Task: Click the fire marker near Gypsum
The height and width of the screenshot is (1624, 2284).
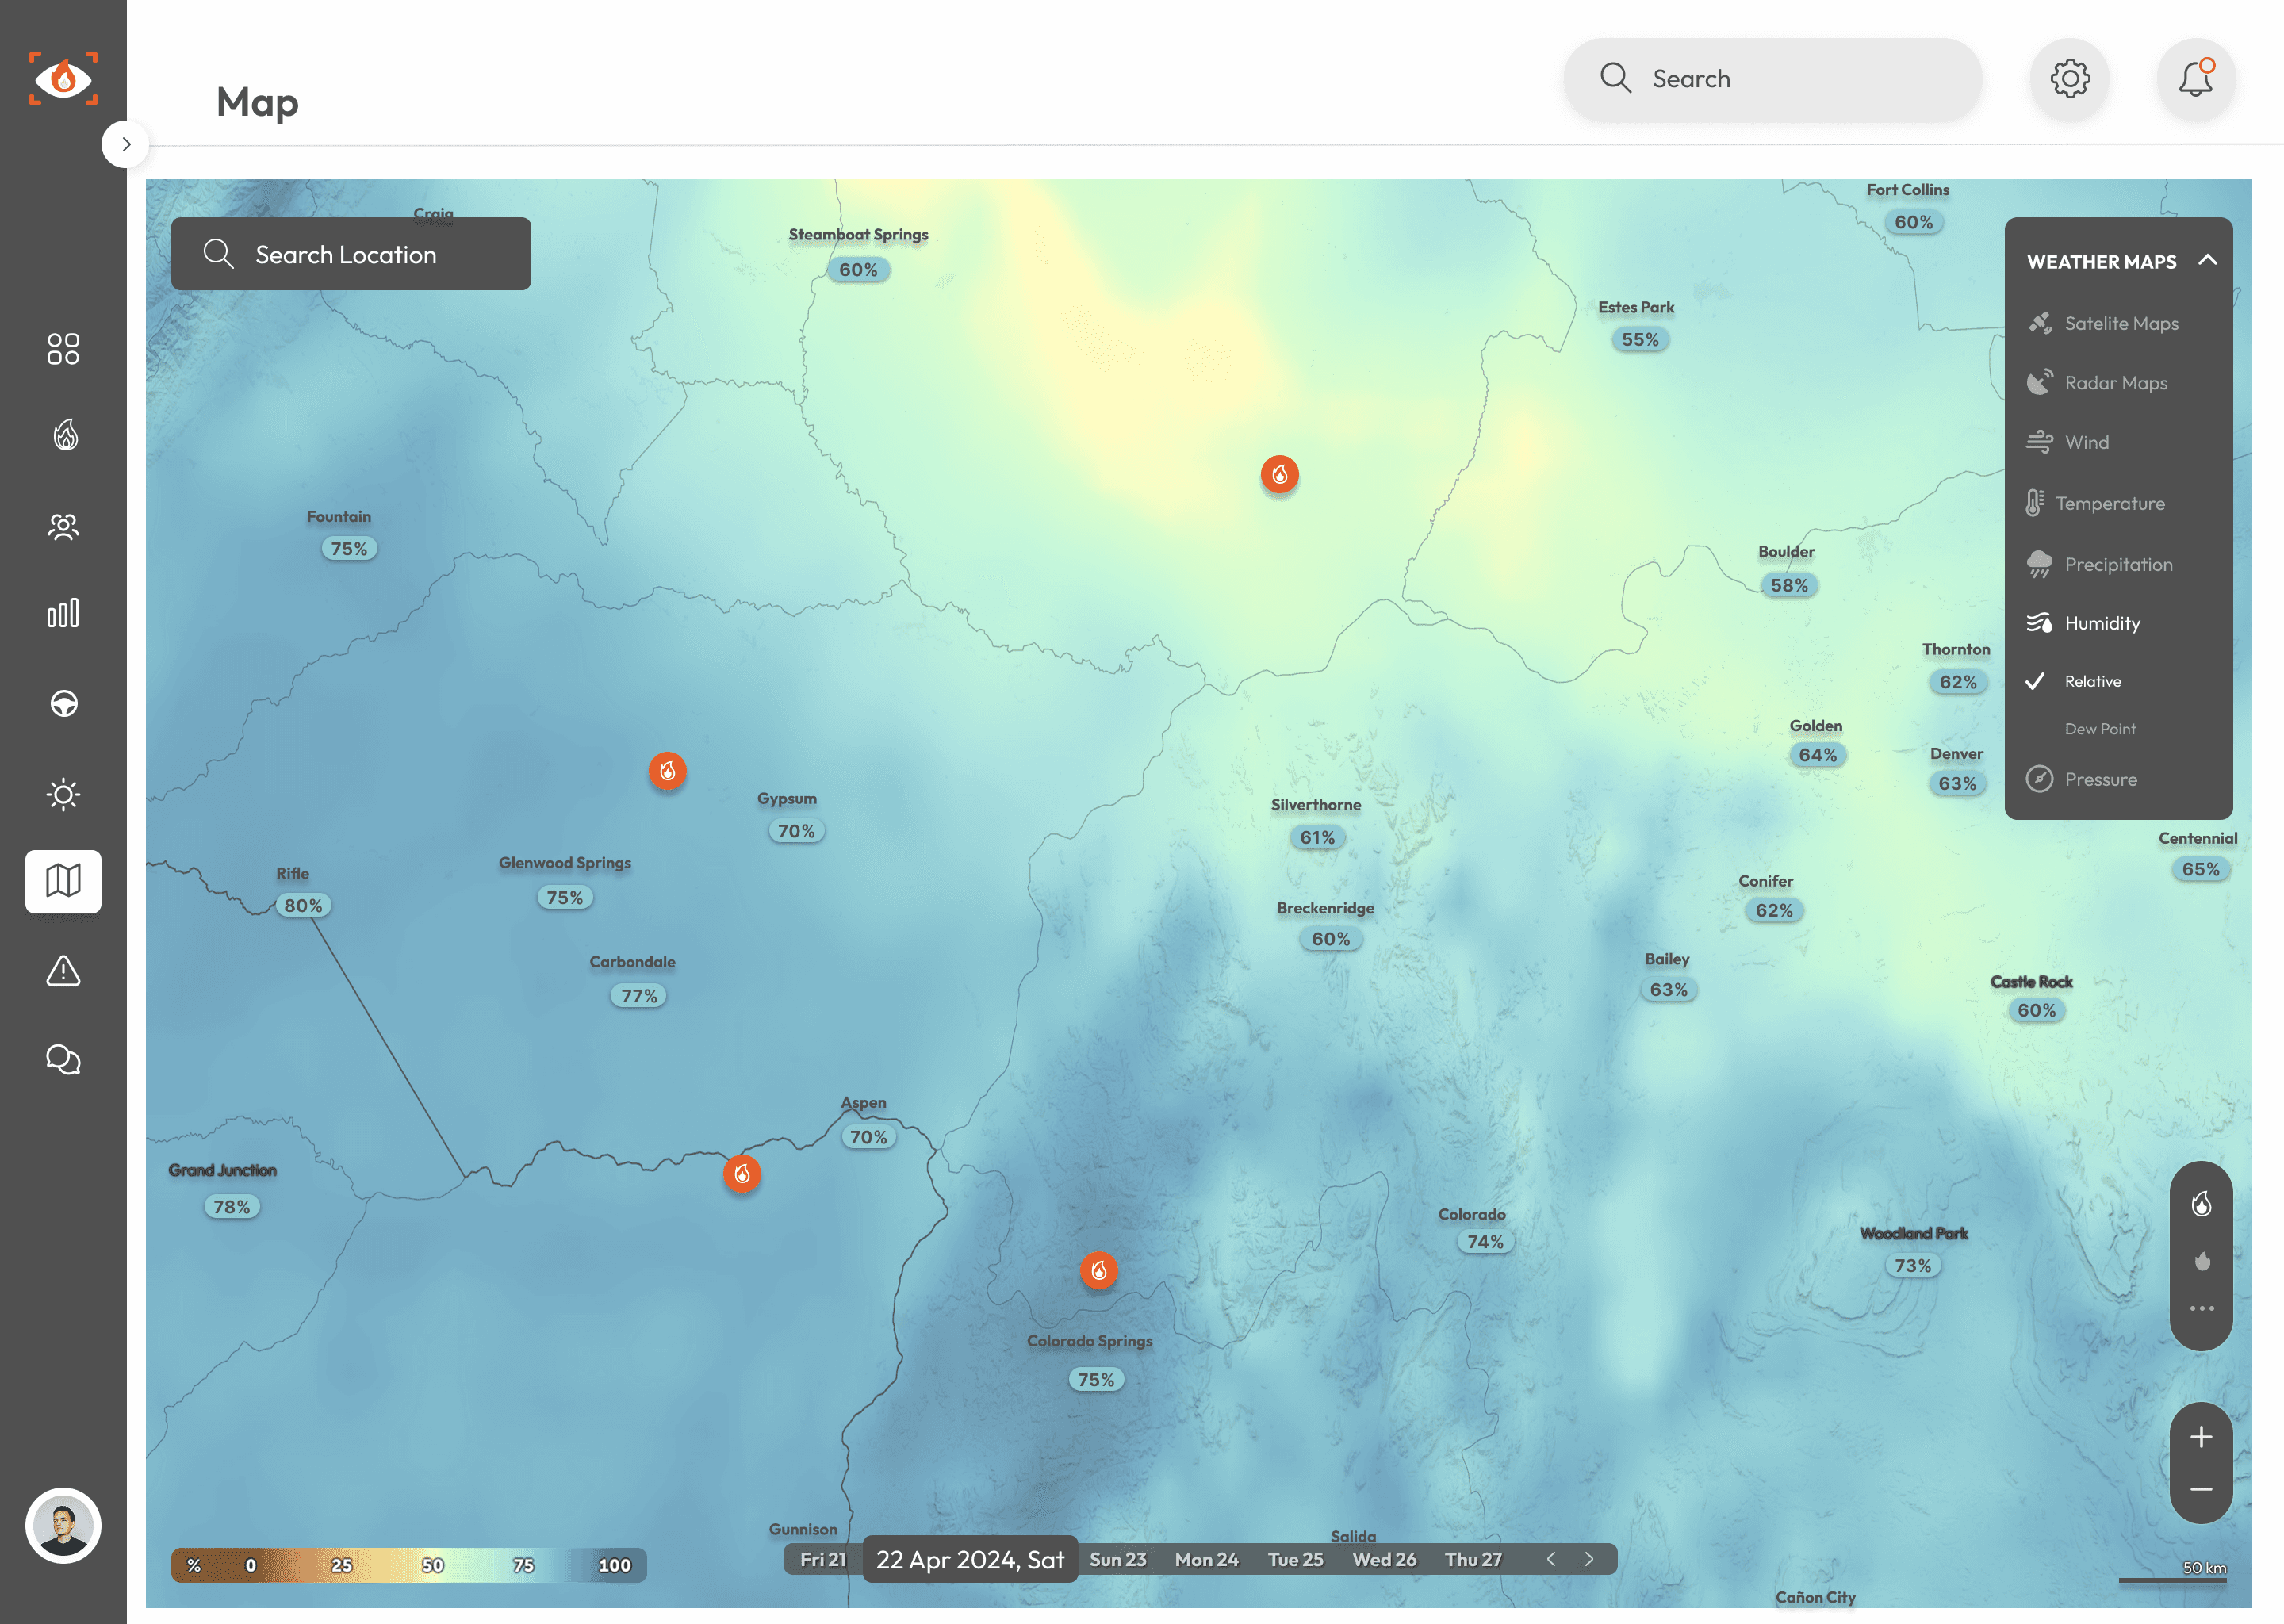Action: tap(667, 771)
